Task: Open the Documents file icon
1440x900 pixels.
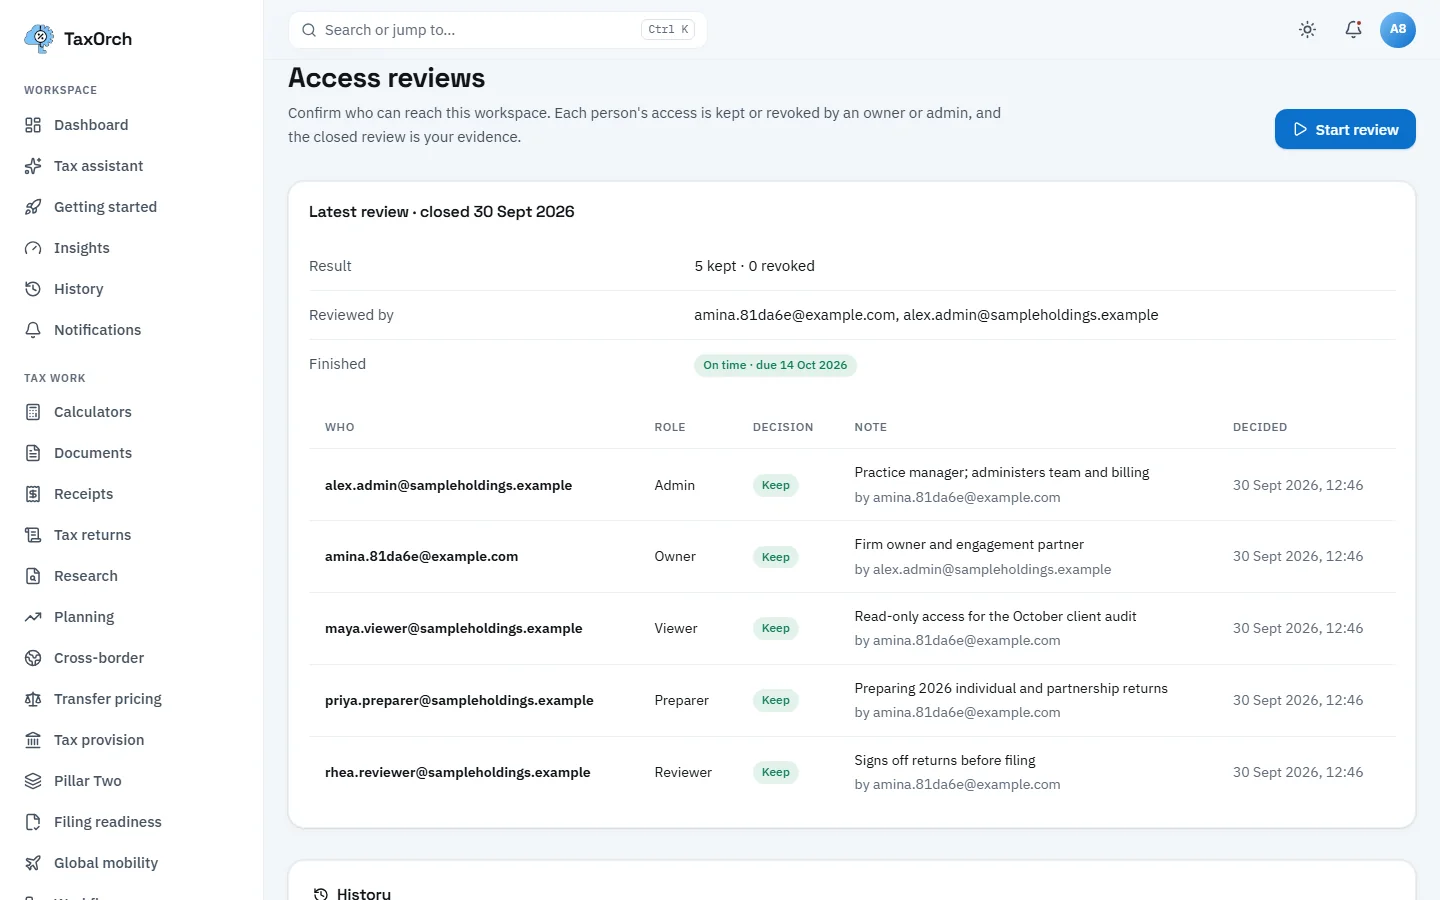Action: click(33, 453)
